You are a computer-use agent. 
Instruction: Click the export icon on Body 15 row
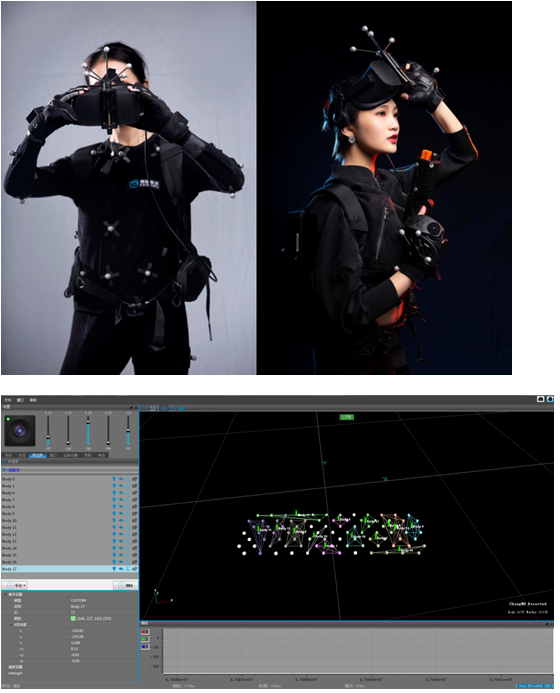click(134, 555)
